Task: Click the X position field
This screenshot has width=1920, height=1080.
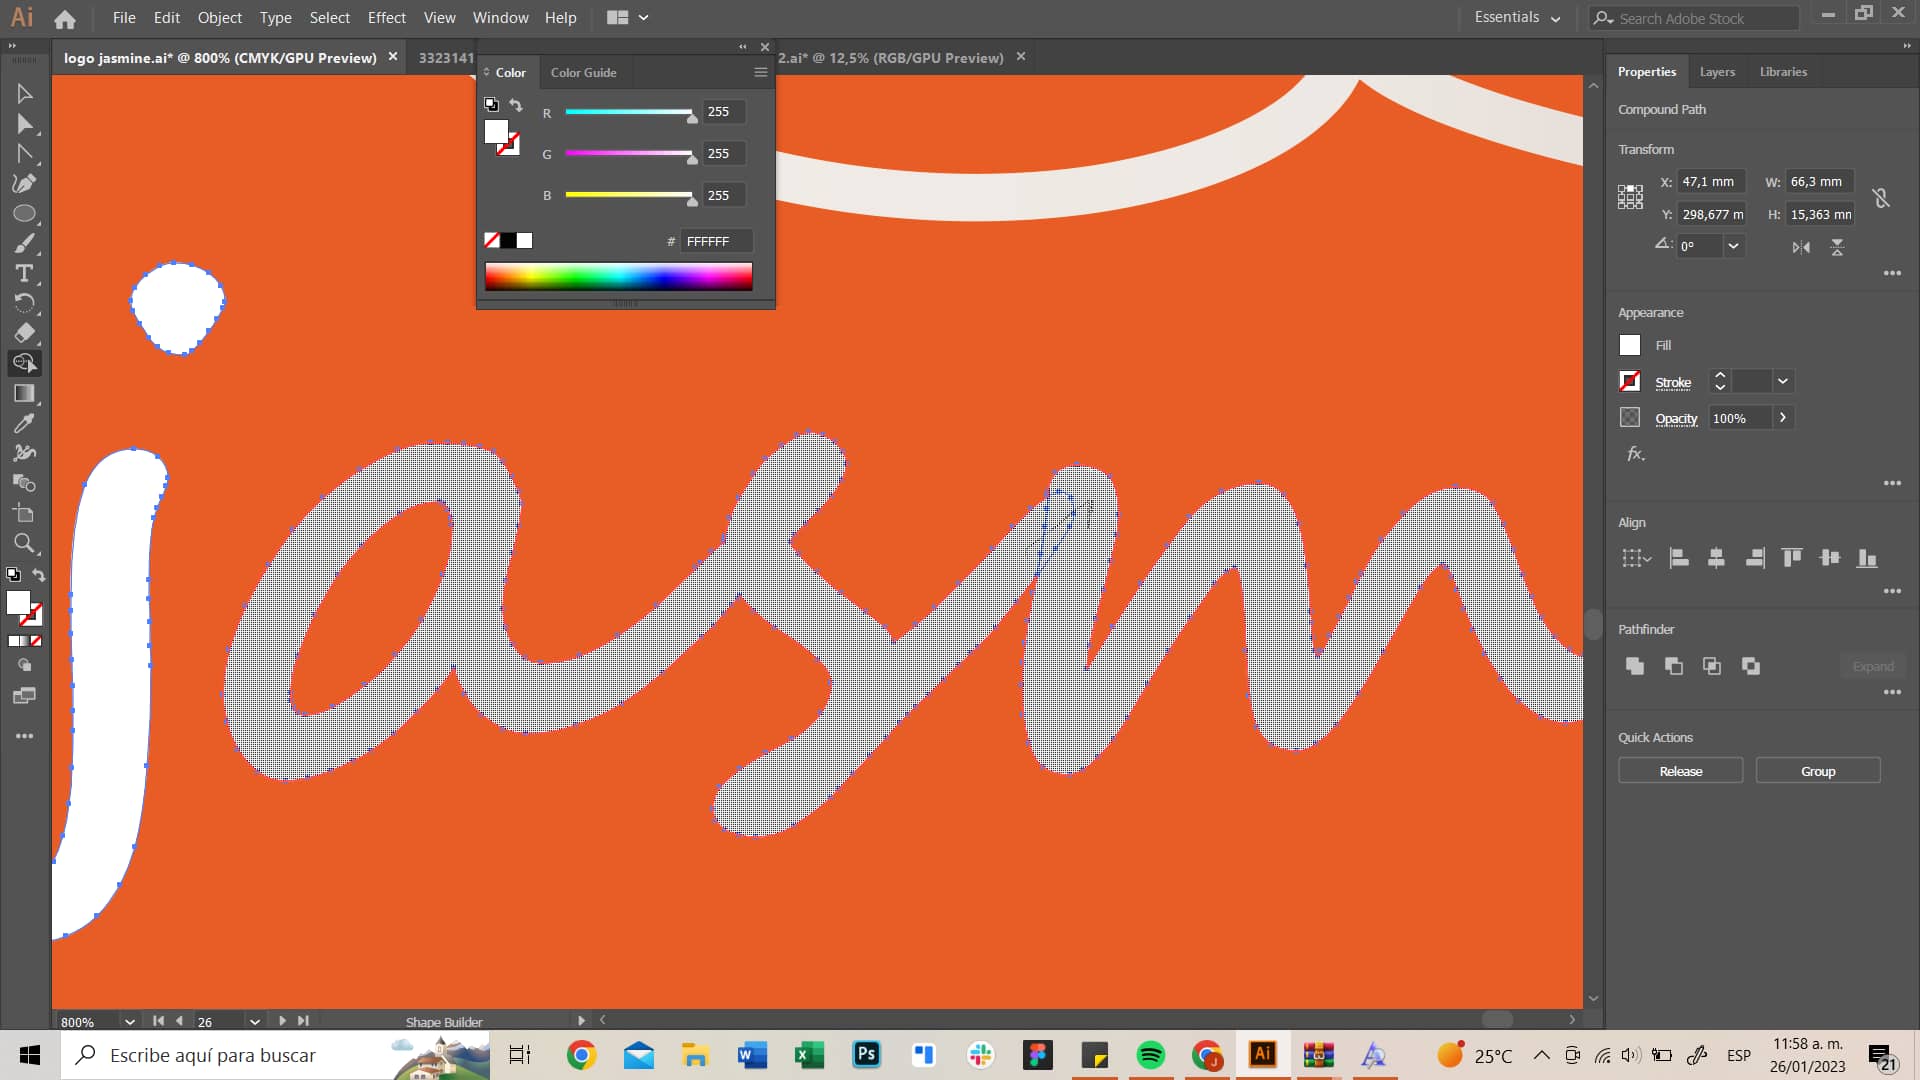Action: click(x=1711, y=181)
